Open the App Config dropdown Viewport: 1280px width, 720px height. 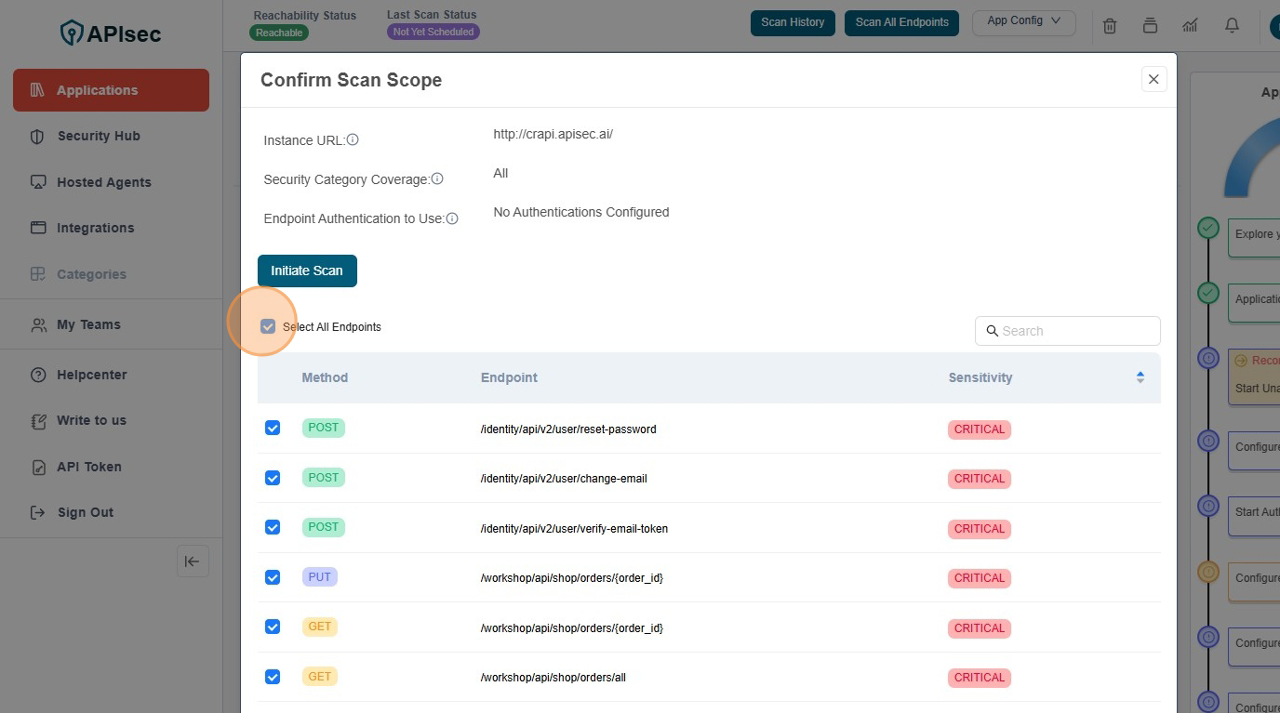pos(1023,22)
